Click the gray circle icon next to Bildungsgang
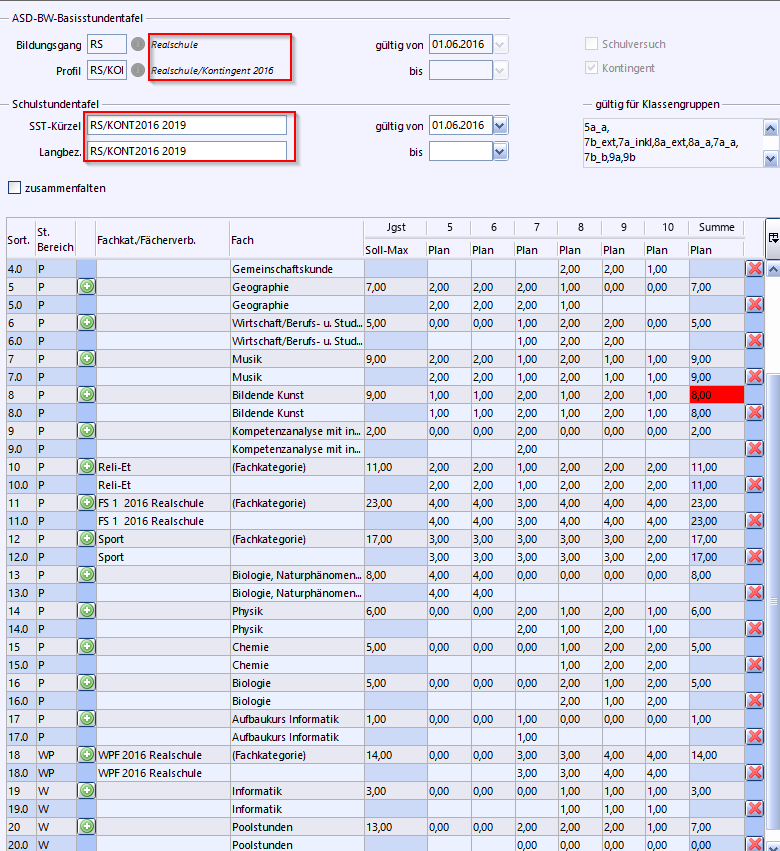 pyautogui.click(x=138, y=44)
